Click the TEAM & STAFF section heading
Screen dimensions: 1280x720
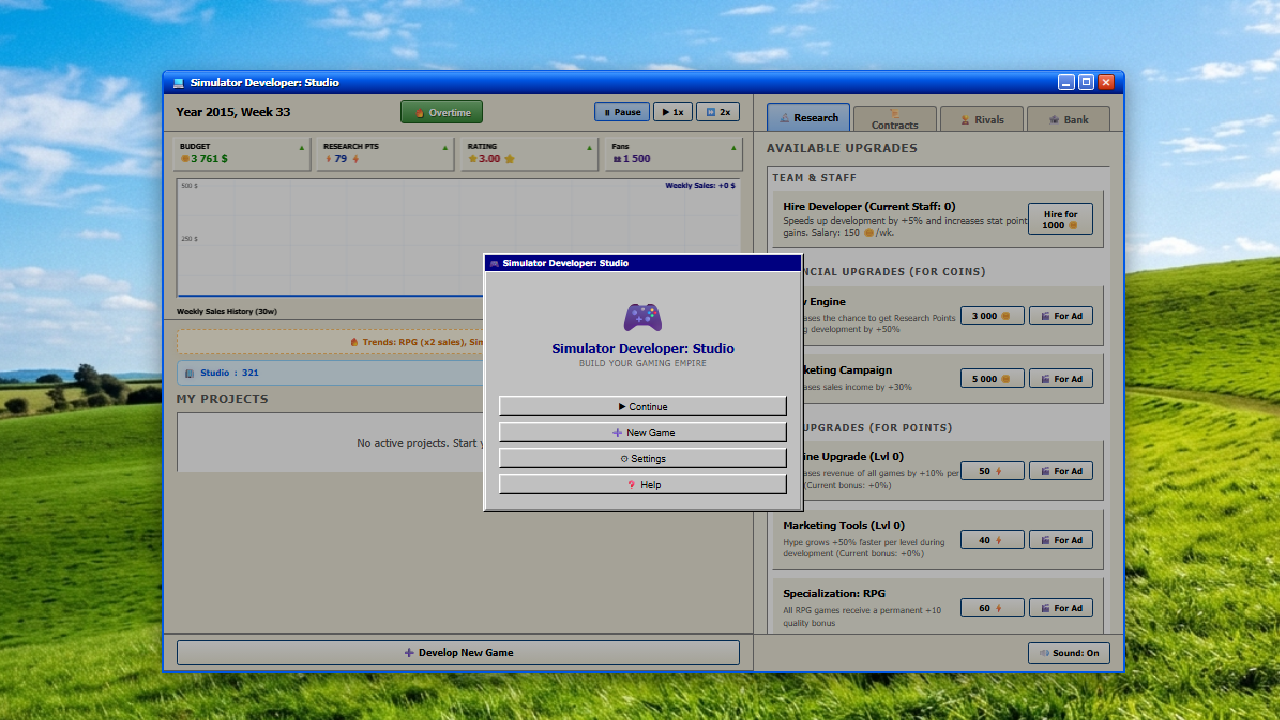click(814, 177)
